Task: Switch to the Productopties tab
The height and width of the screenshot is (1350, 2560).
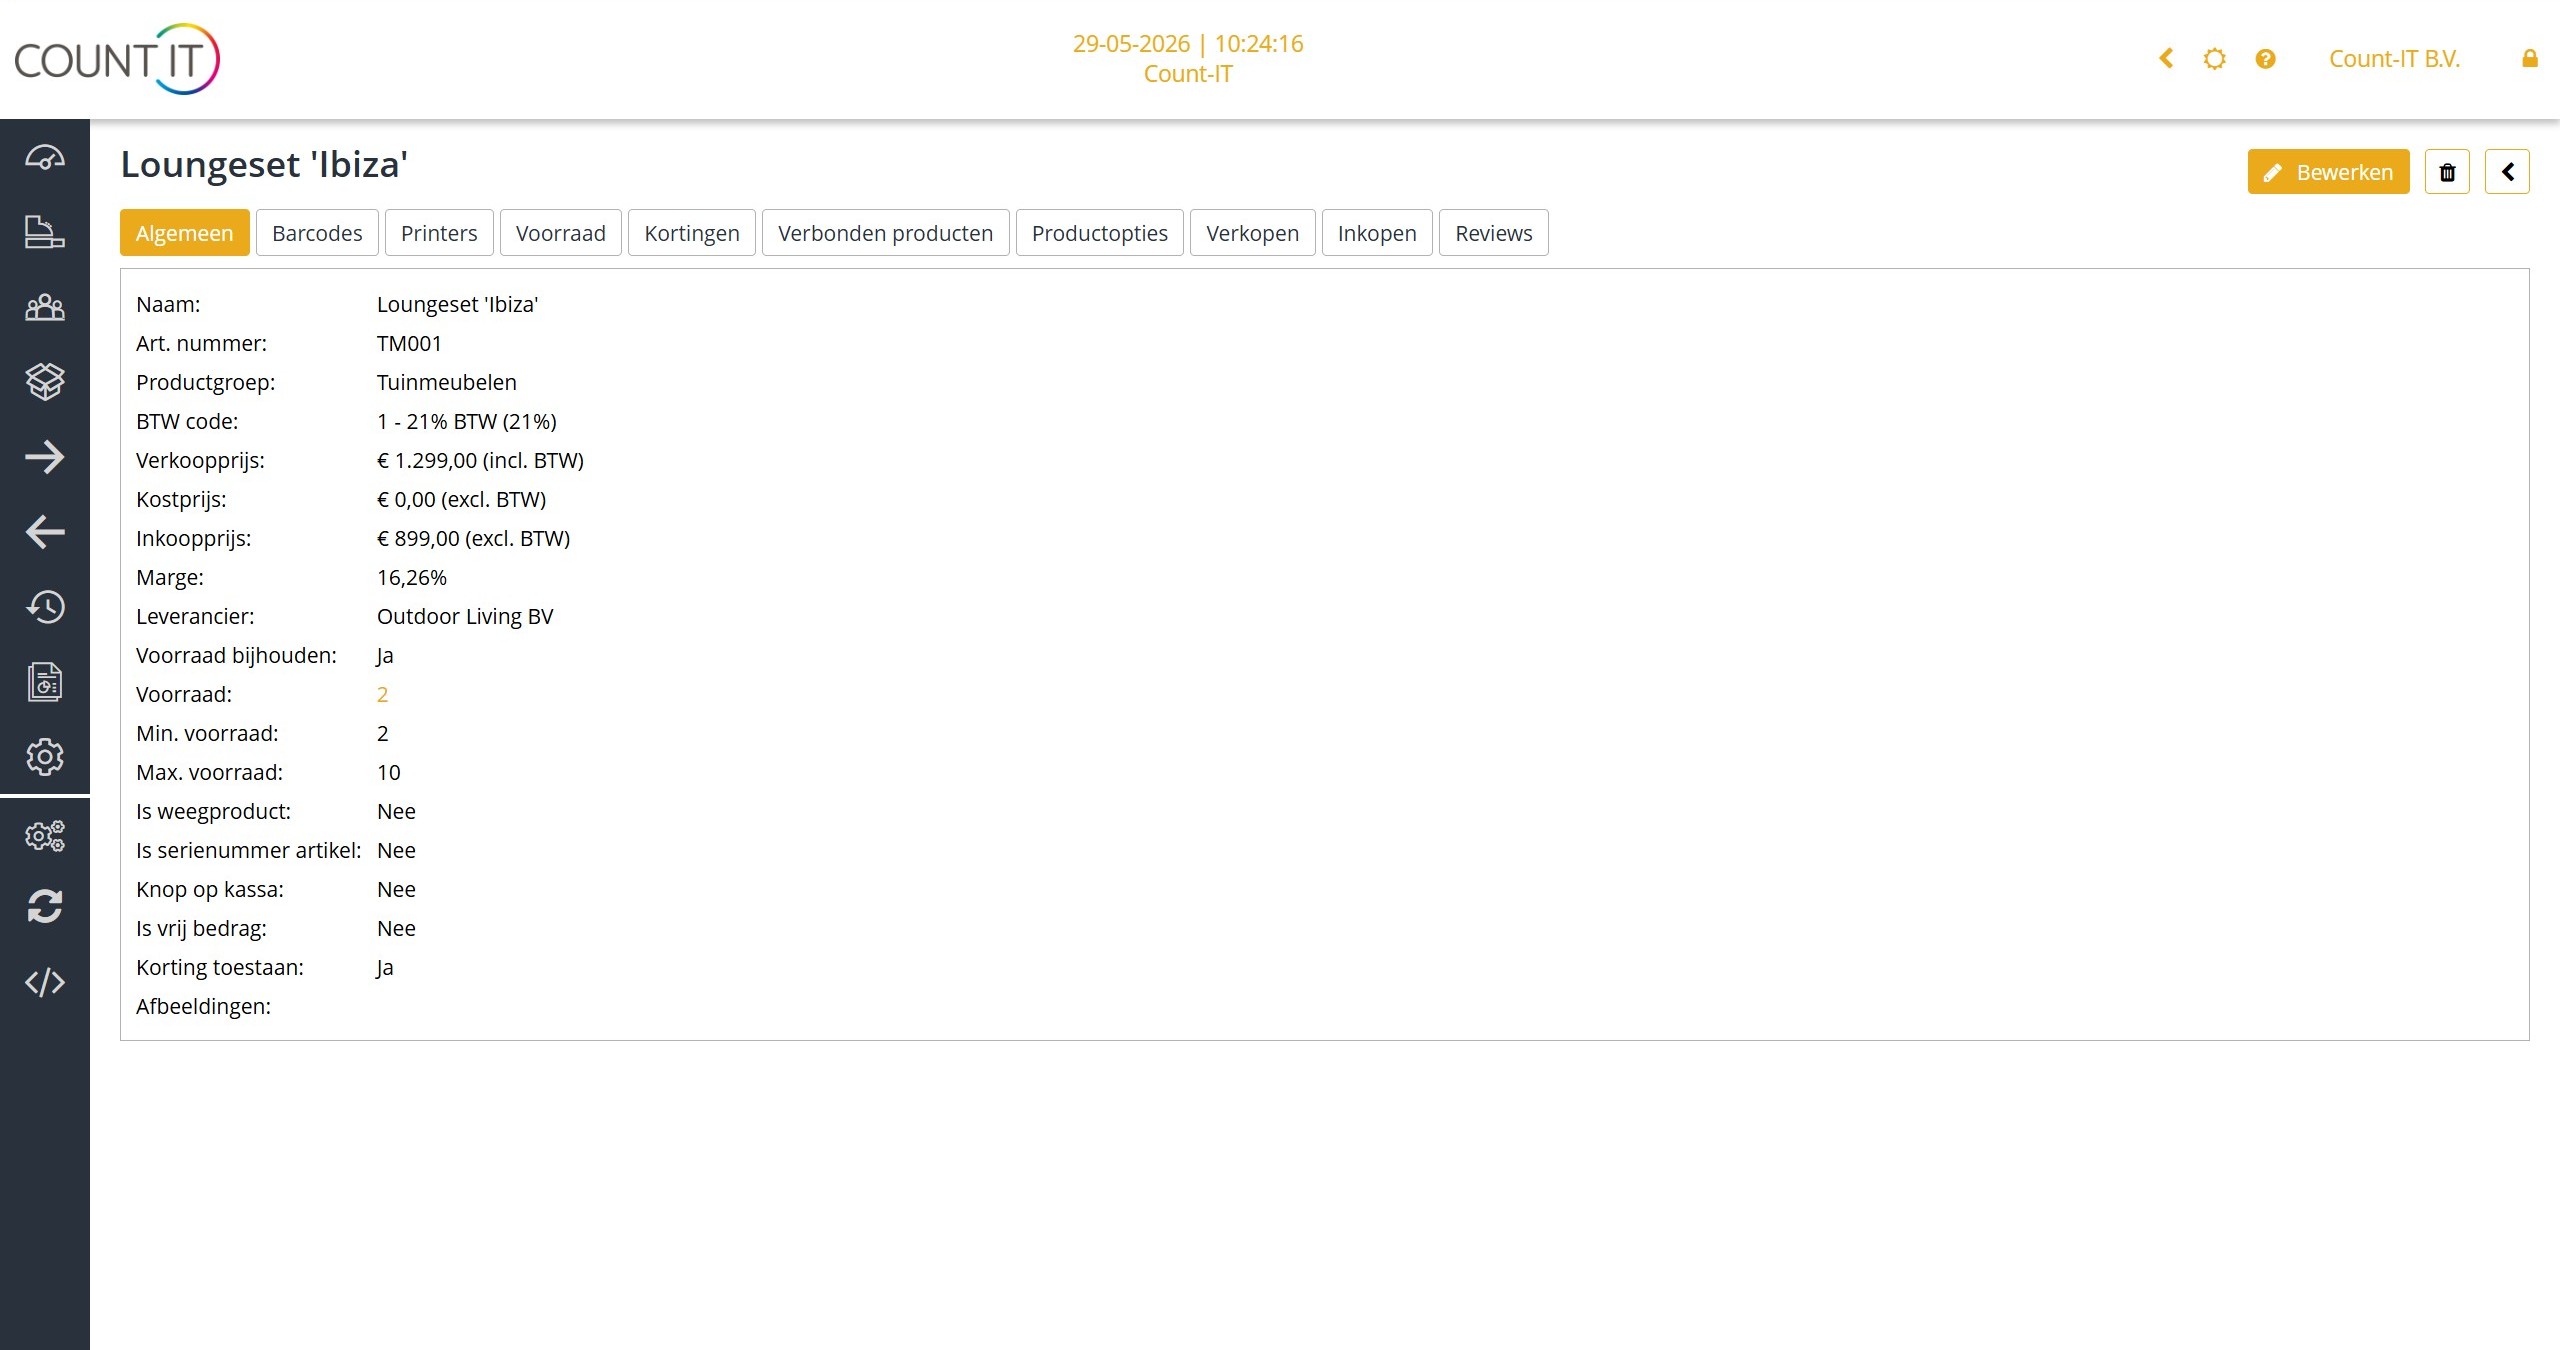Action: point(1100,233)
